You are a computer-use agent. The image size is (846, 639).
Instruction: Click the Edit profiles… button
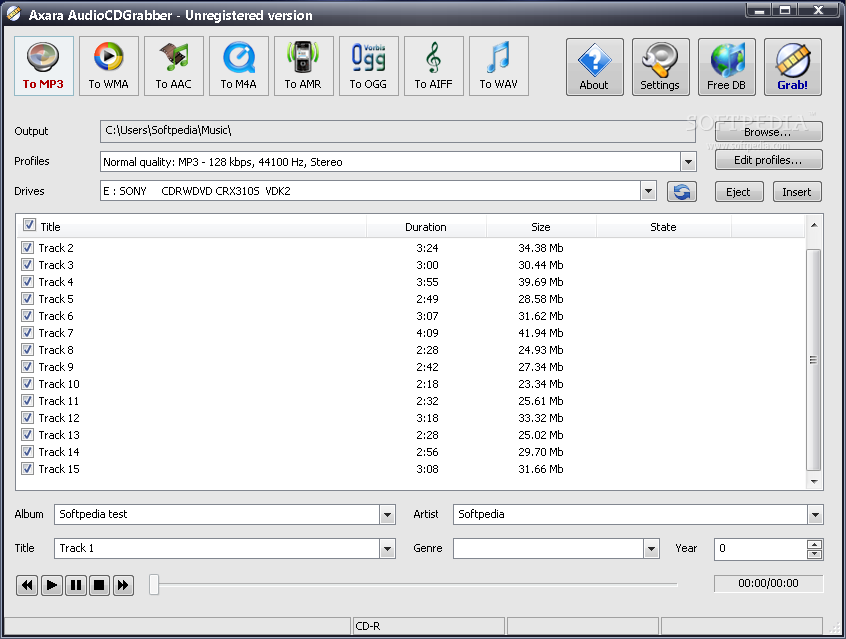[x=768, y=160]
